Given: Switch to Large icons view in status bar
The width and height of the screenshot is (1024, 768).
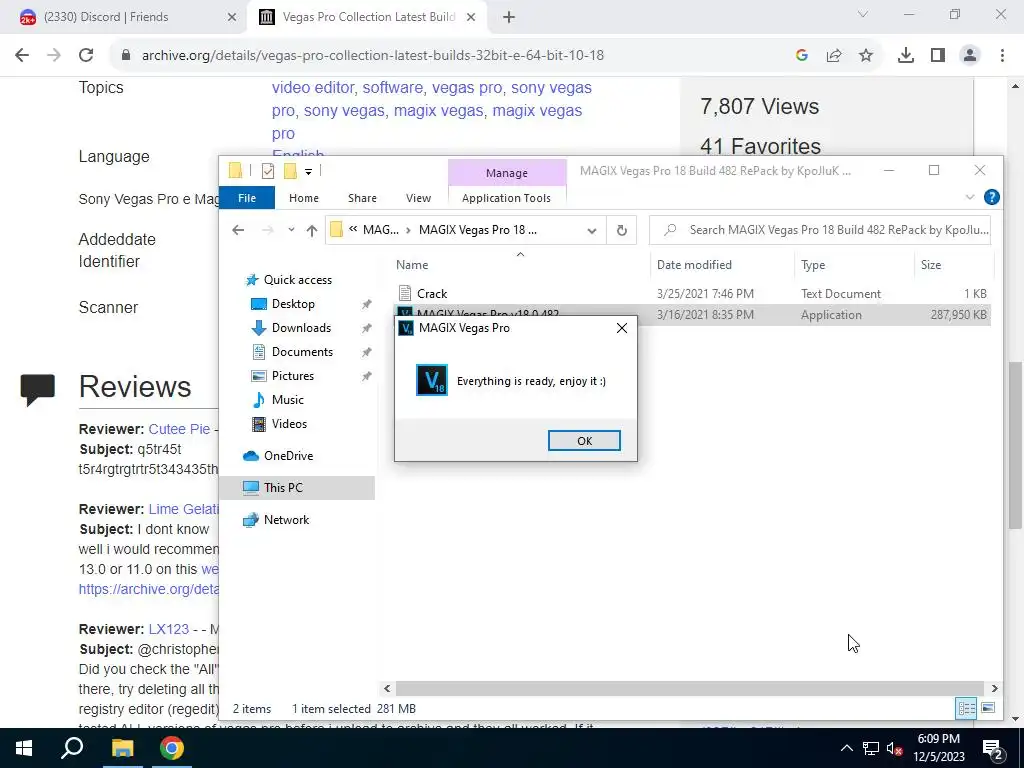Looking at the screenshot, I should click(988, 709).
